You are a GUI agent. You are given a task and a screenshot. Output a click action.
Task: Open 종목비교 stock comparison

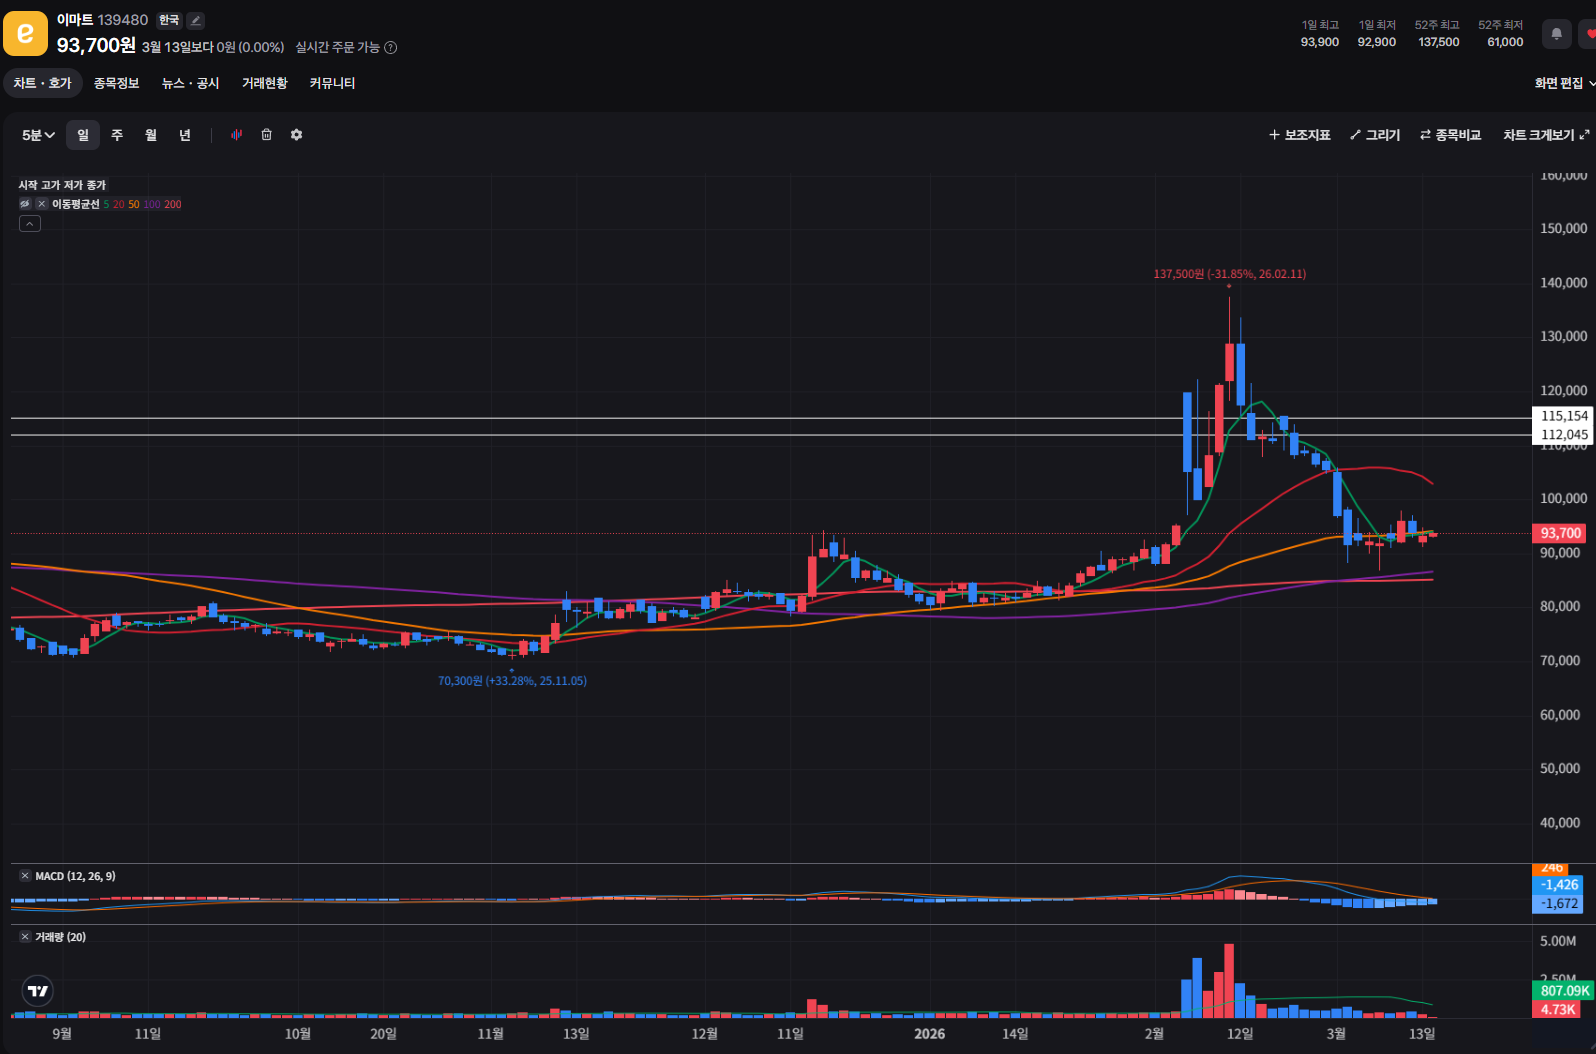point(1451,135)
